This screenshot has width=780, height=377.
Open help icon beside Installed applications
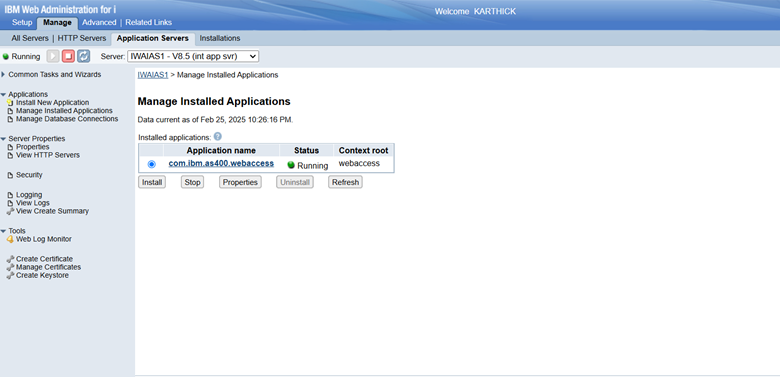pyautogui.click(x=217, y=136)
